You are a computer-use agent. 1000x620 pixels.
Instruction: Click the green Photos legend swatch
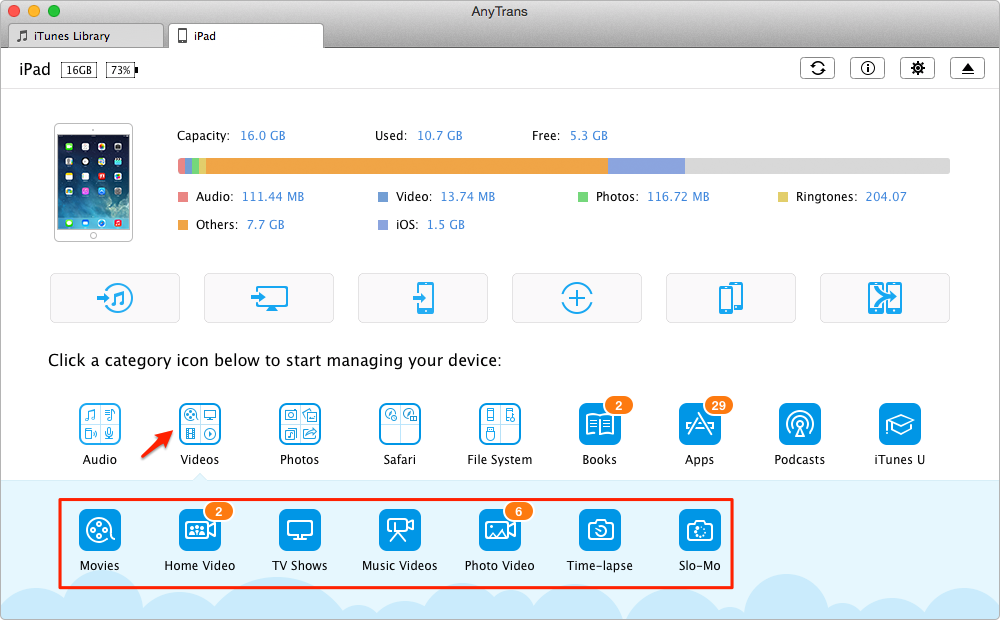point(583,197)
